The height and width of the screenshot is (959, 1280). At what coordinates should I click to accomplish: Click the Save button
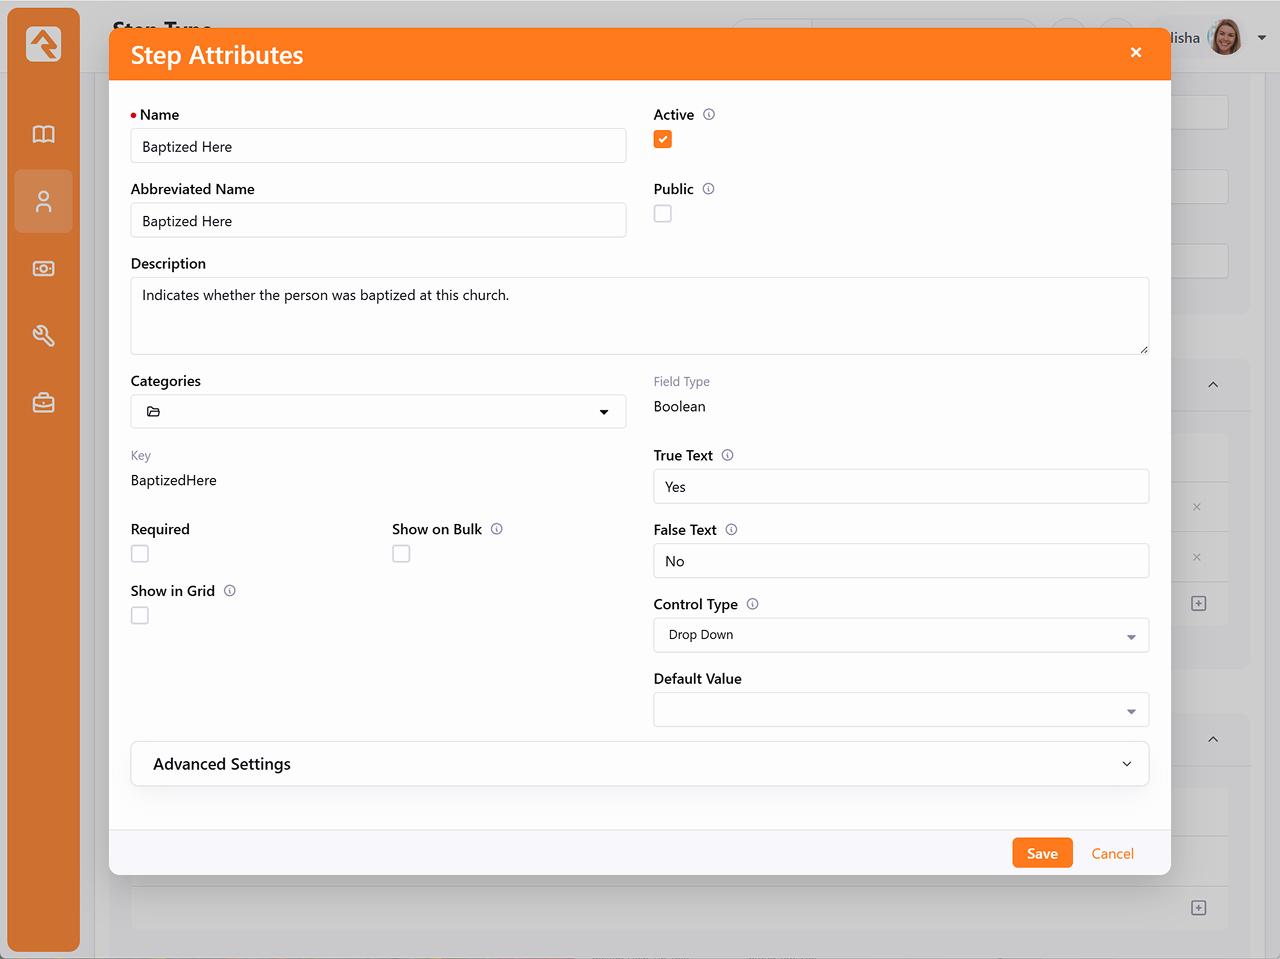click(x=1042, y=853)
